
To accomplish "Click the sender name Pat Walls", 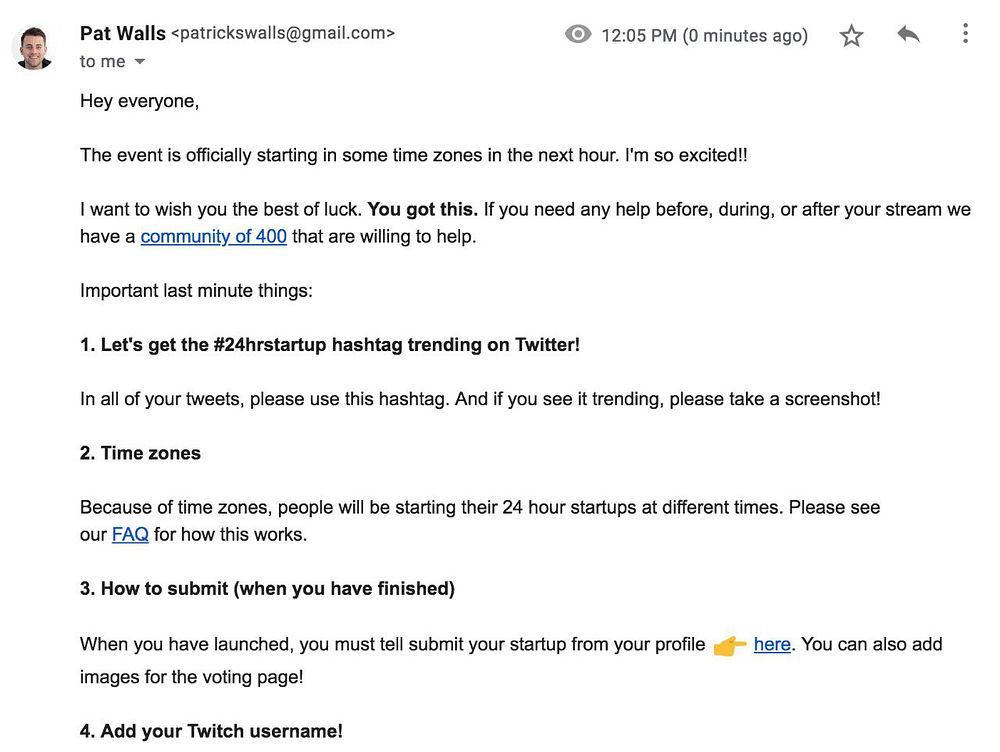I will 122,33.
